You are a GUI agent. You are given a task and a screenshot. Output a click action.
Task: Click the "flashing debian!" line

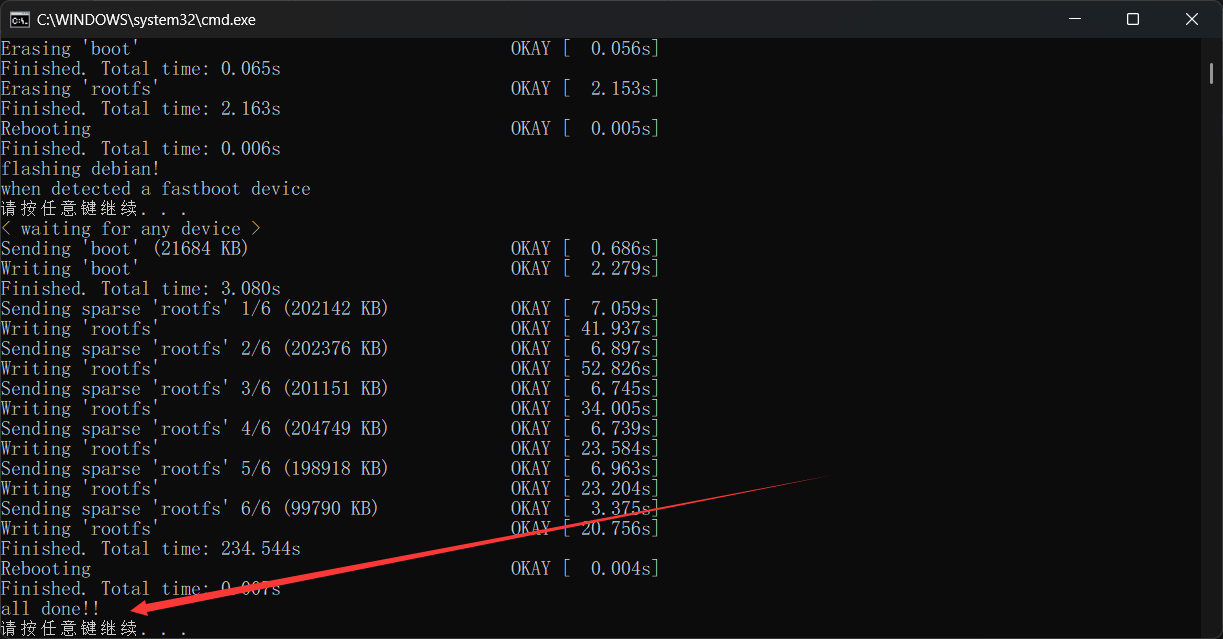(80, 169)
